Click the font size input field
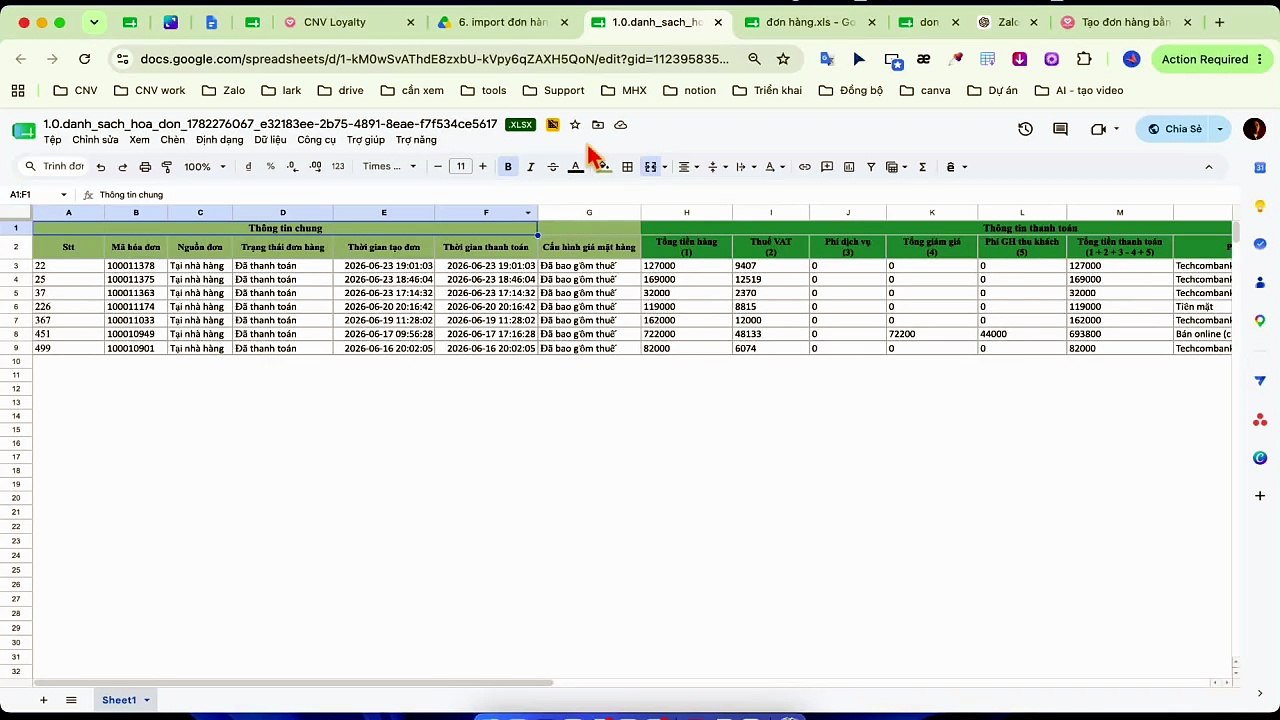The image size is (1280, 720). [461, 167]
